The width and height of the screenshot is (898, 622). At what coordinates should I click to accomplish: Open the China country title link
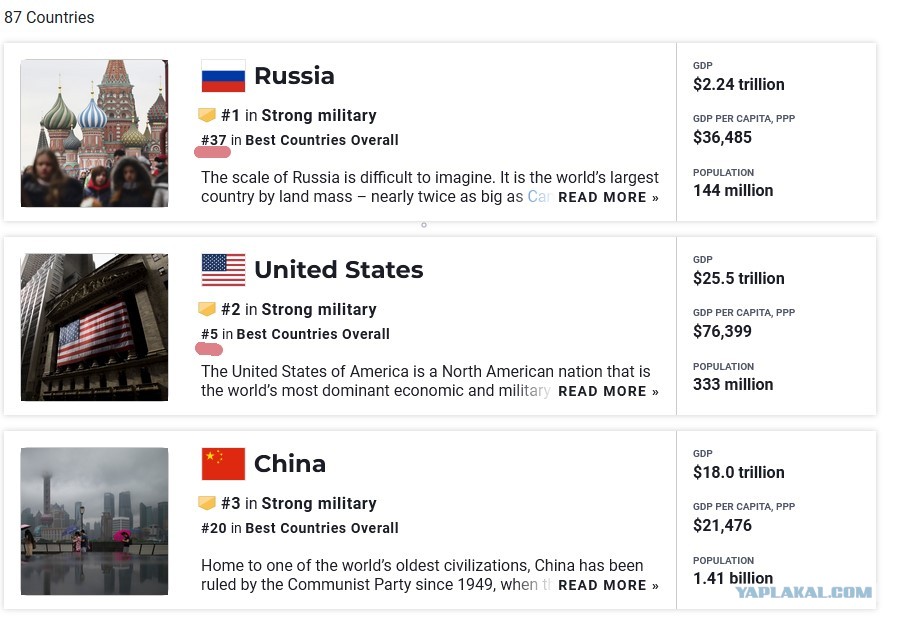(290, 464)
